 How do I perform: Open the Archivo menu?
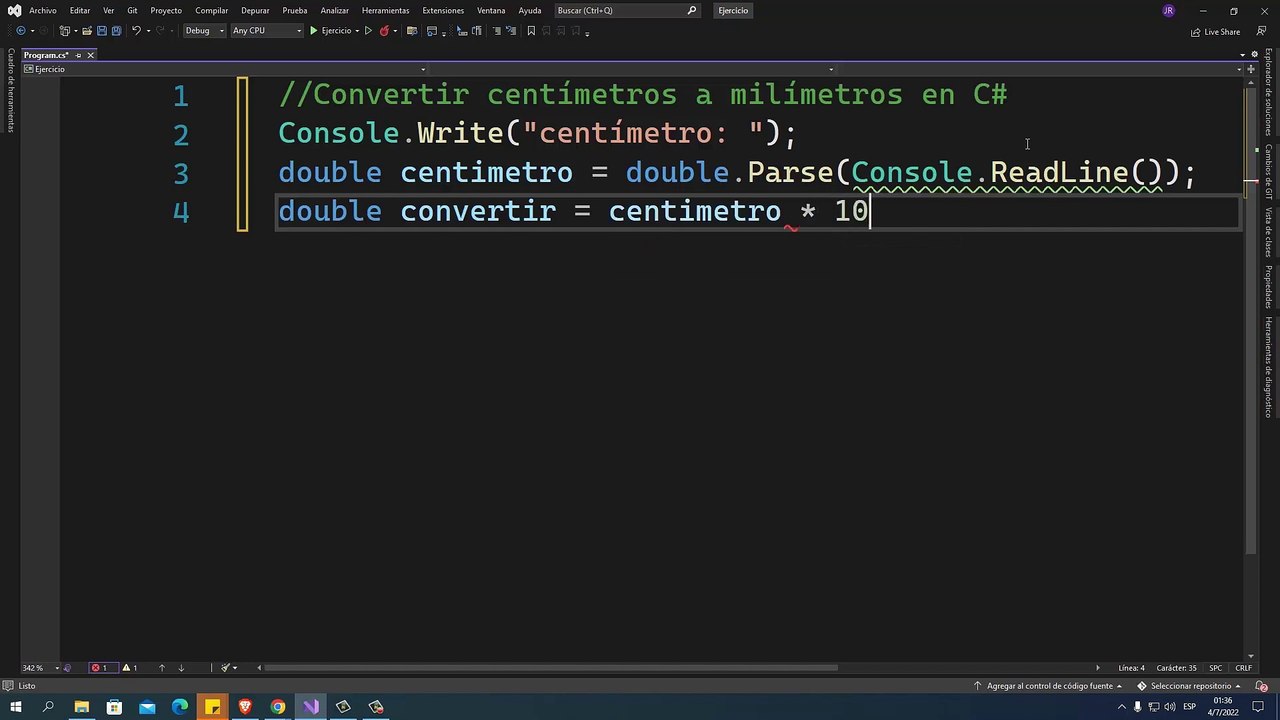pyautogui.click(x=43, y=10)
